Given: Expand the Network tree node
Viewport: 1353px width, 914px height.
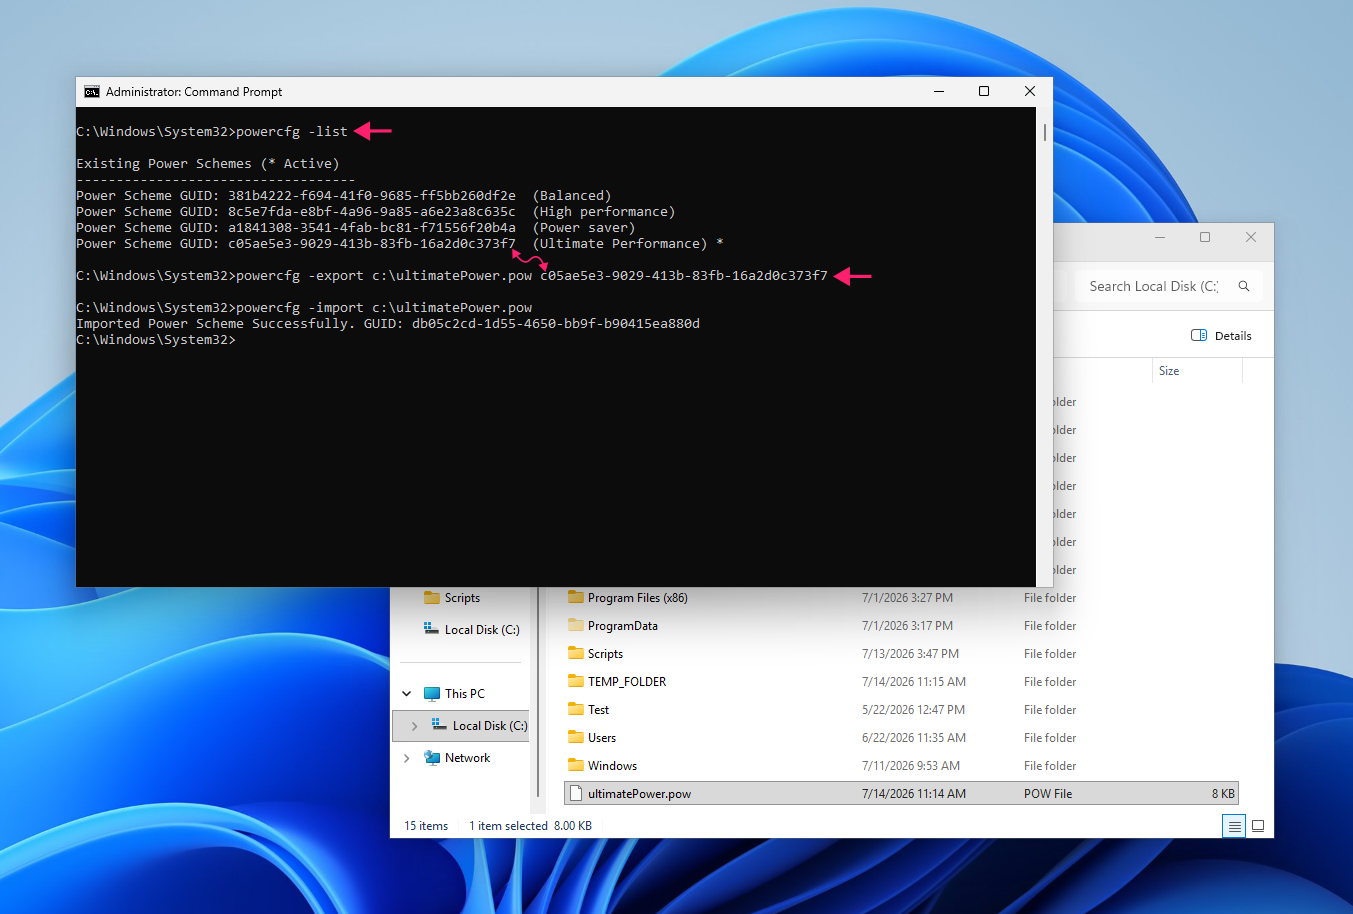Looking at the screenshot, I should [407, 758].
